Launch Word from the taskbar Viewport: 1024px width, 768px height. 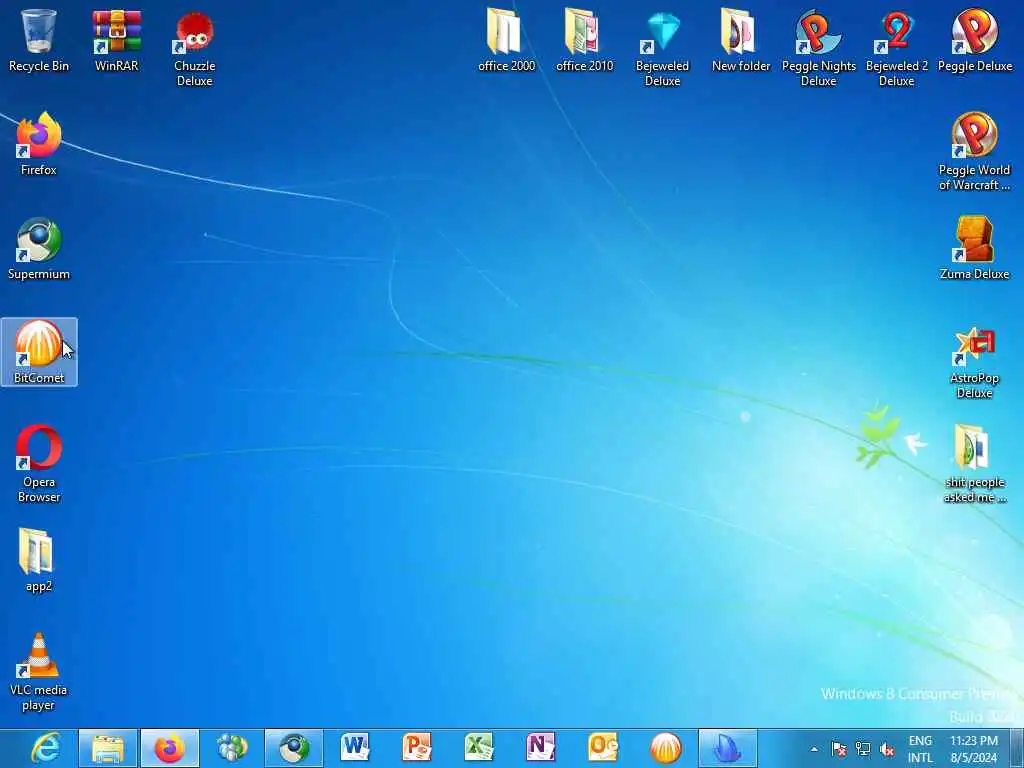click(x=355, y=748)
